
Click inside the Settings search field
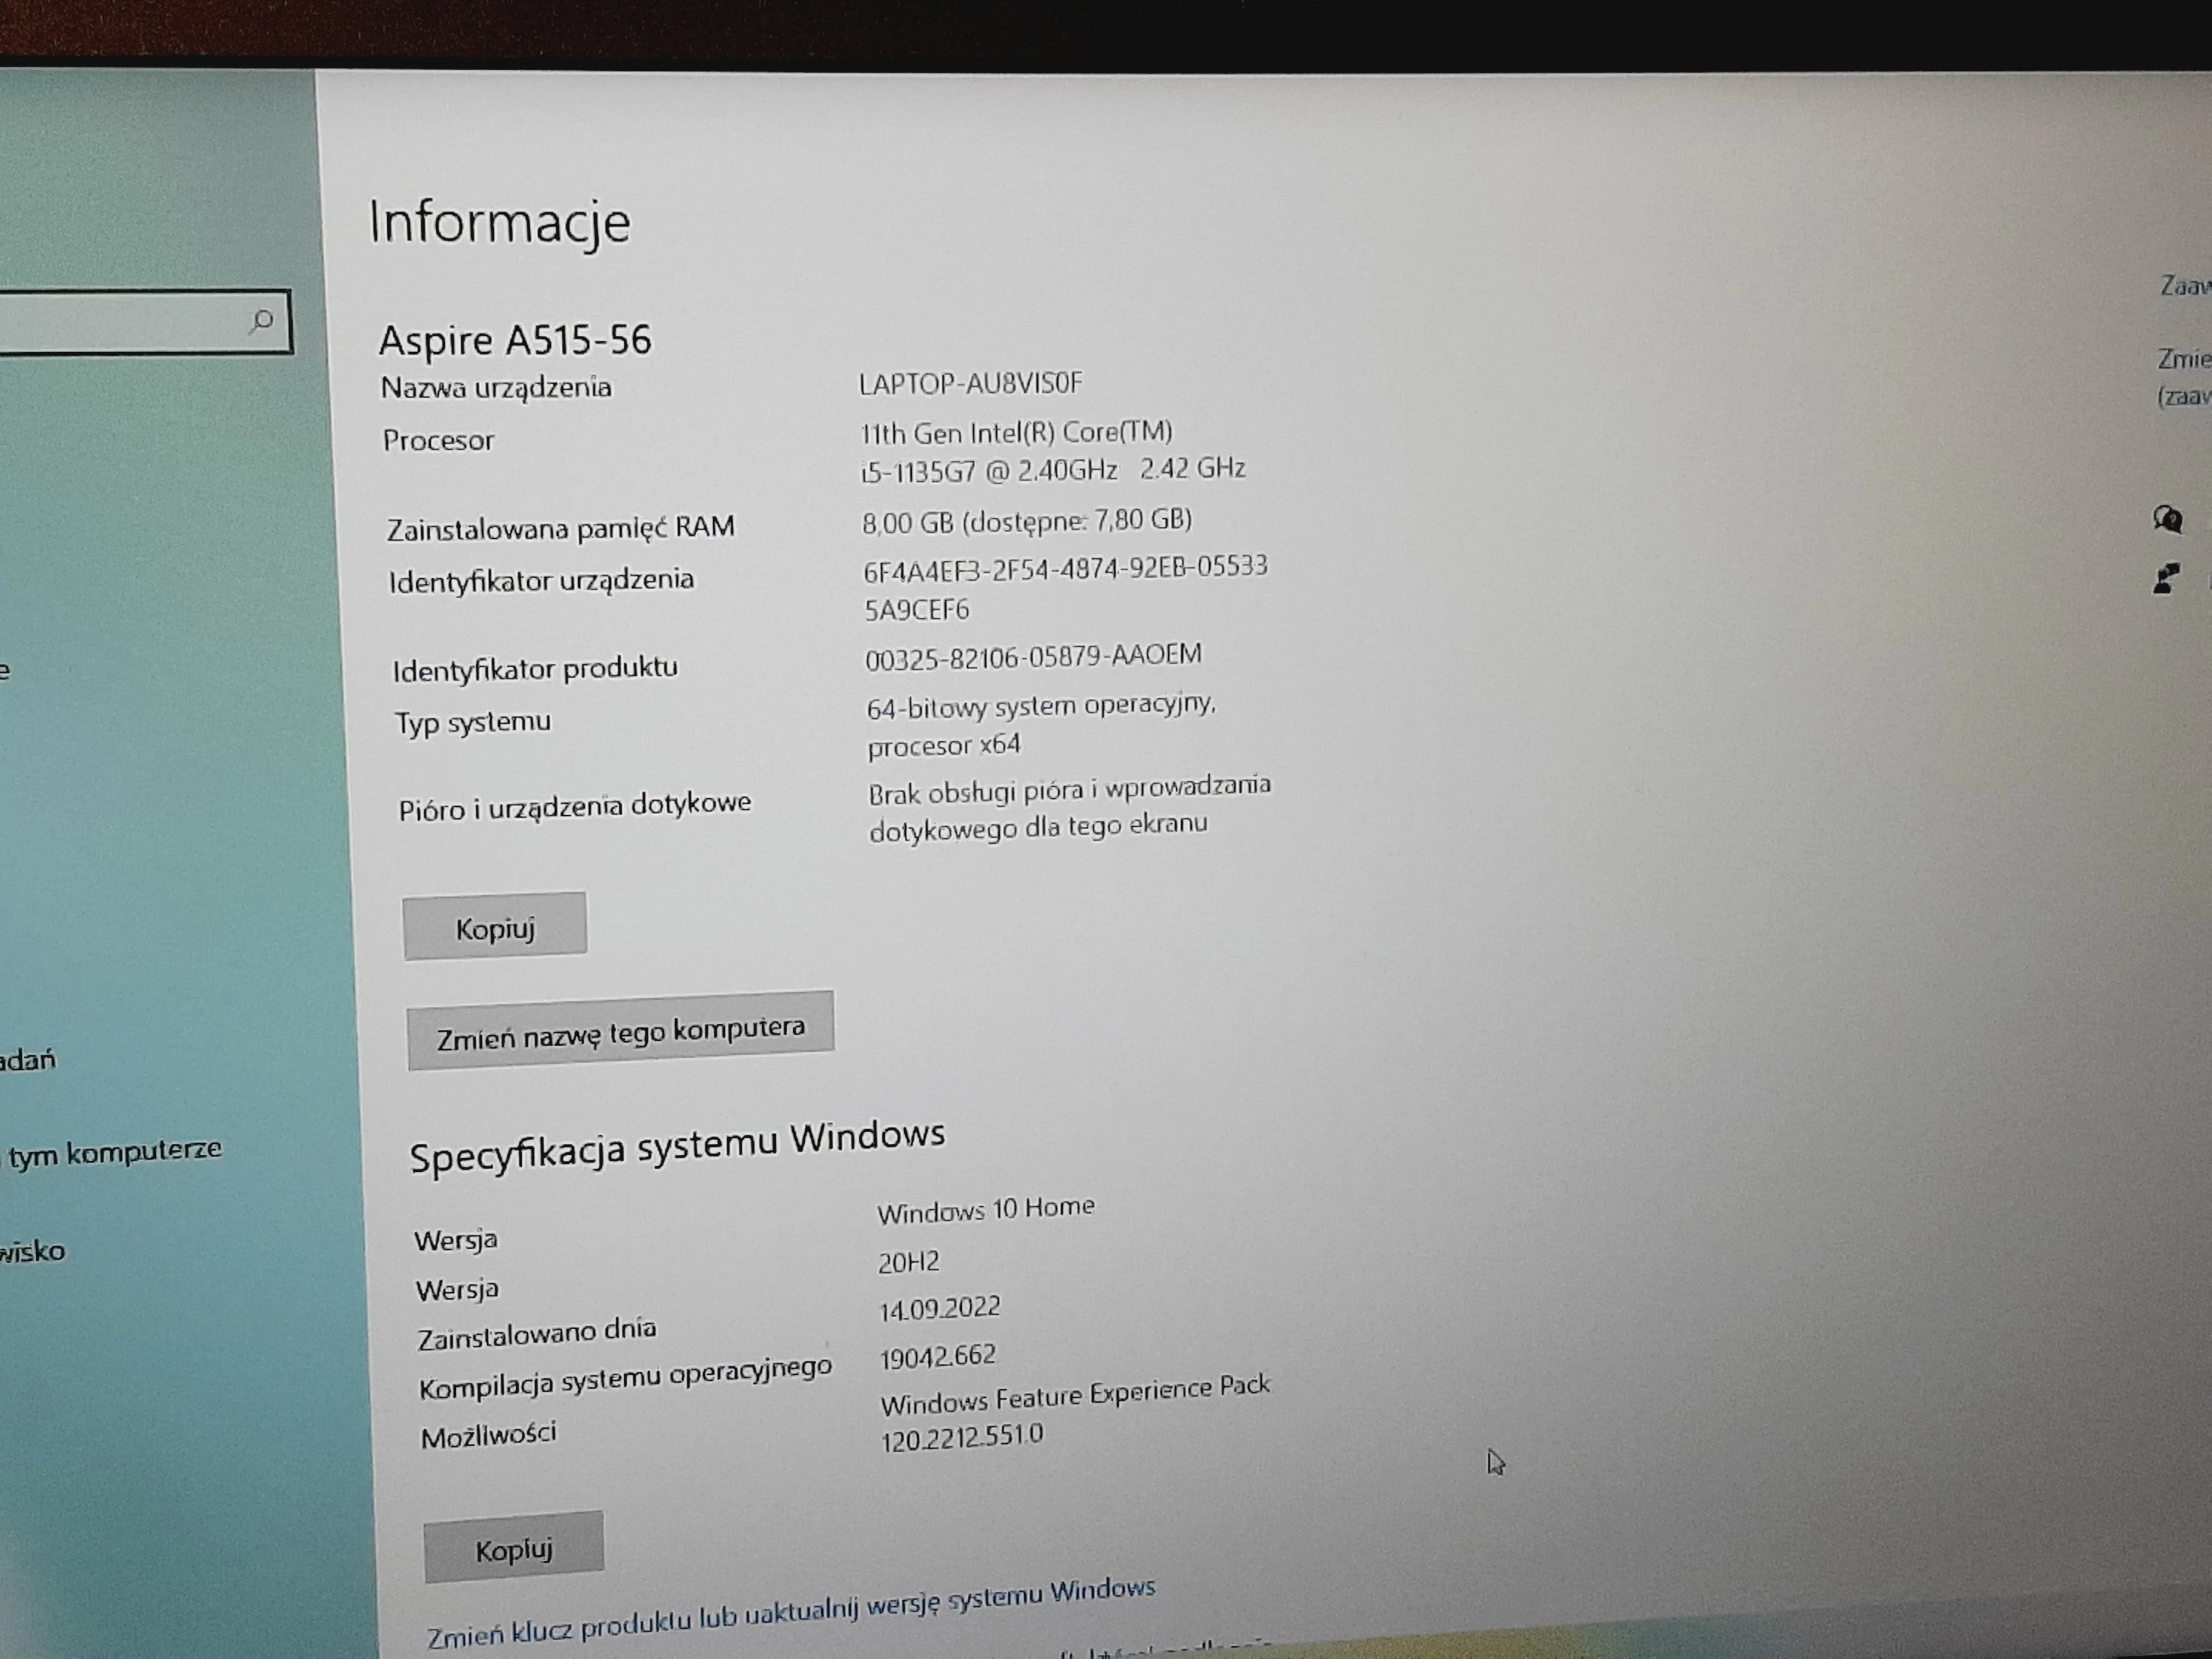130,321
